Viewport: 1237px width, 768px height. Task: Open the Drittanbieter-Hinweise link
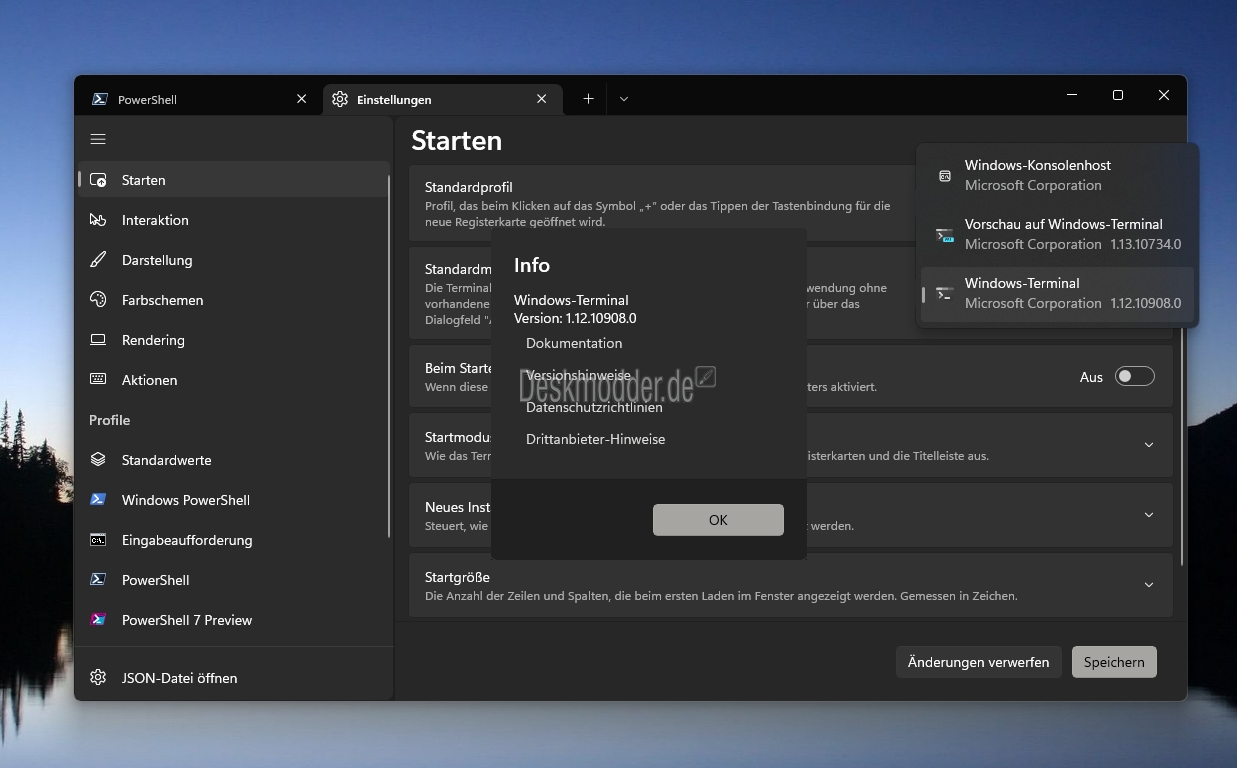click(x=595, y=439)
